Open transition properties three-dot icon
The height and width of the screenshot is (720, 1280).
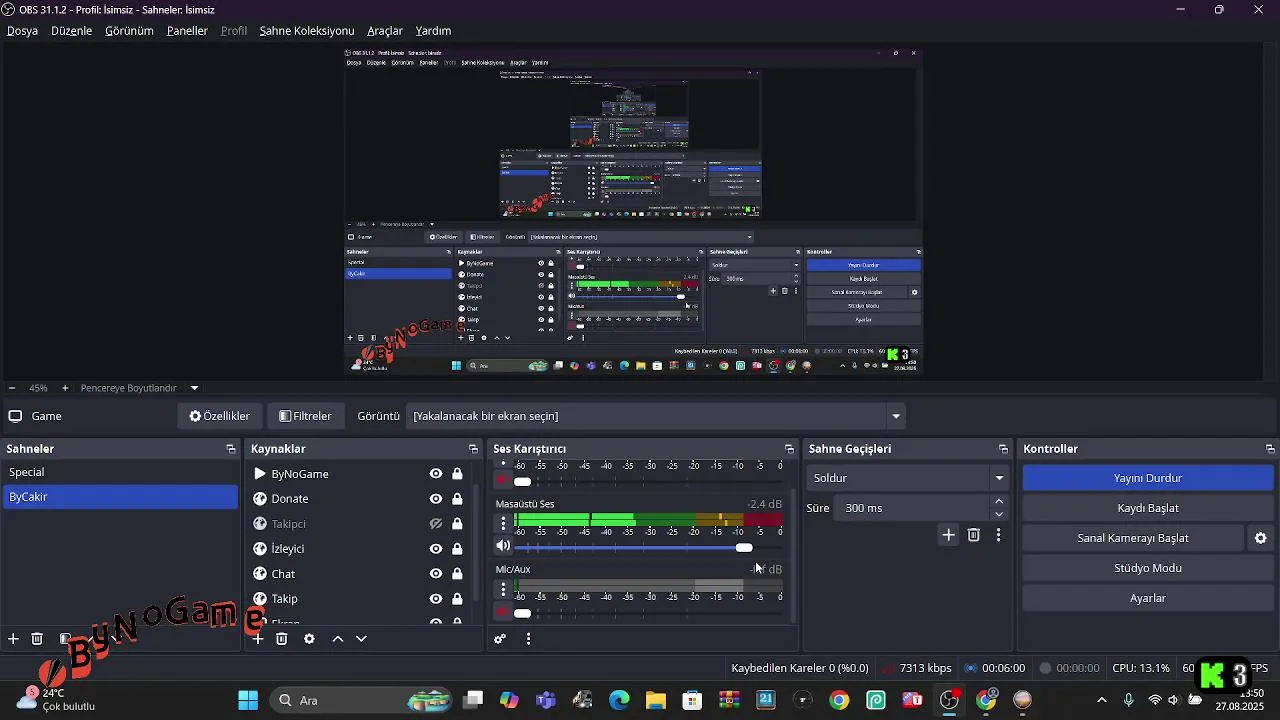[x=998, y=535]
